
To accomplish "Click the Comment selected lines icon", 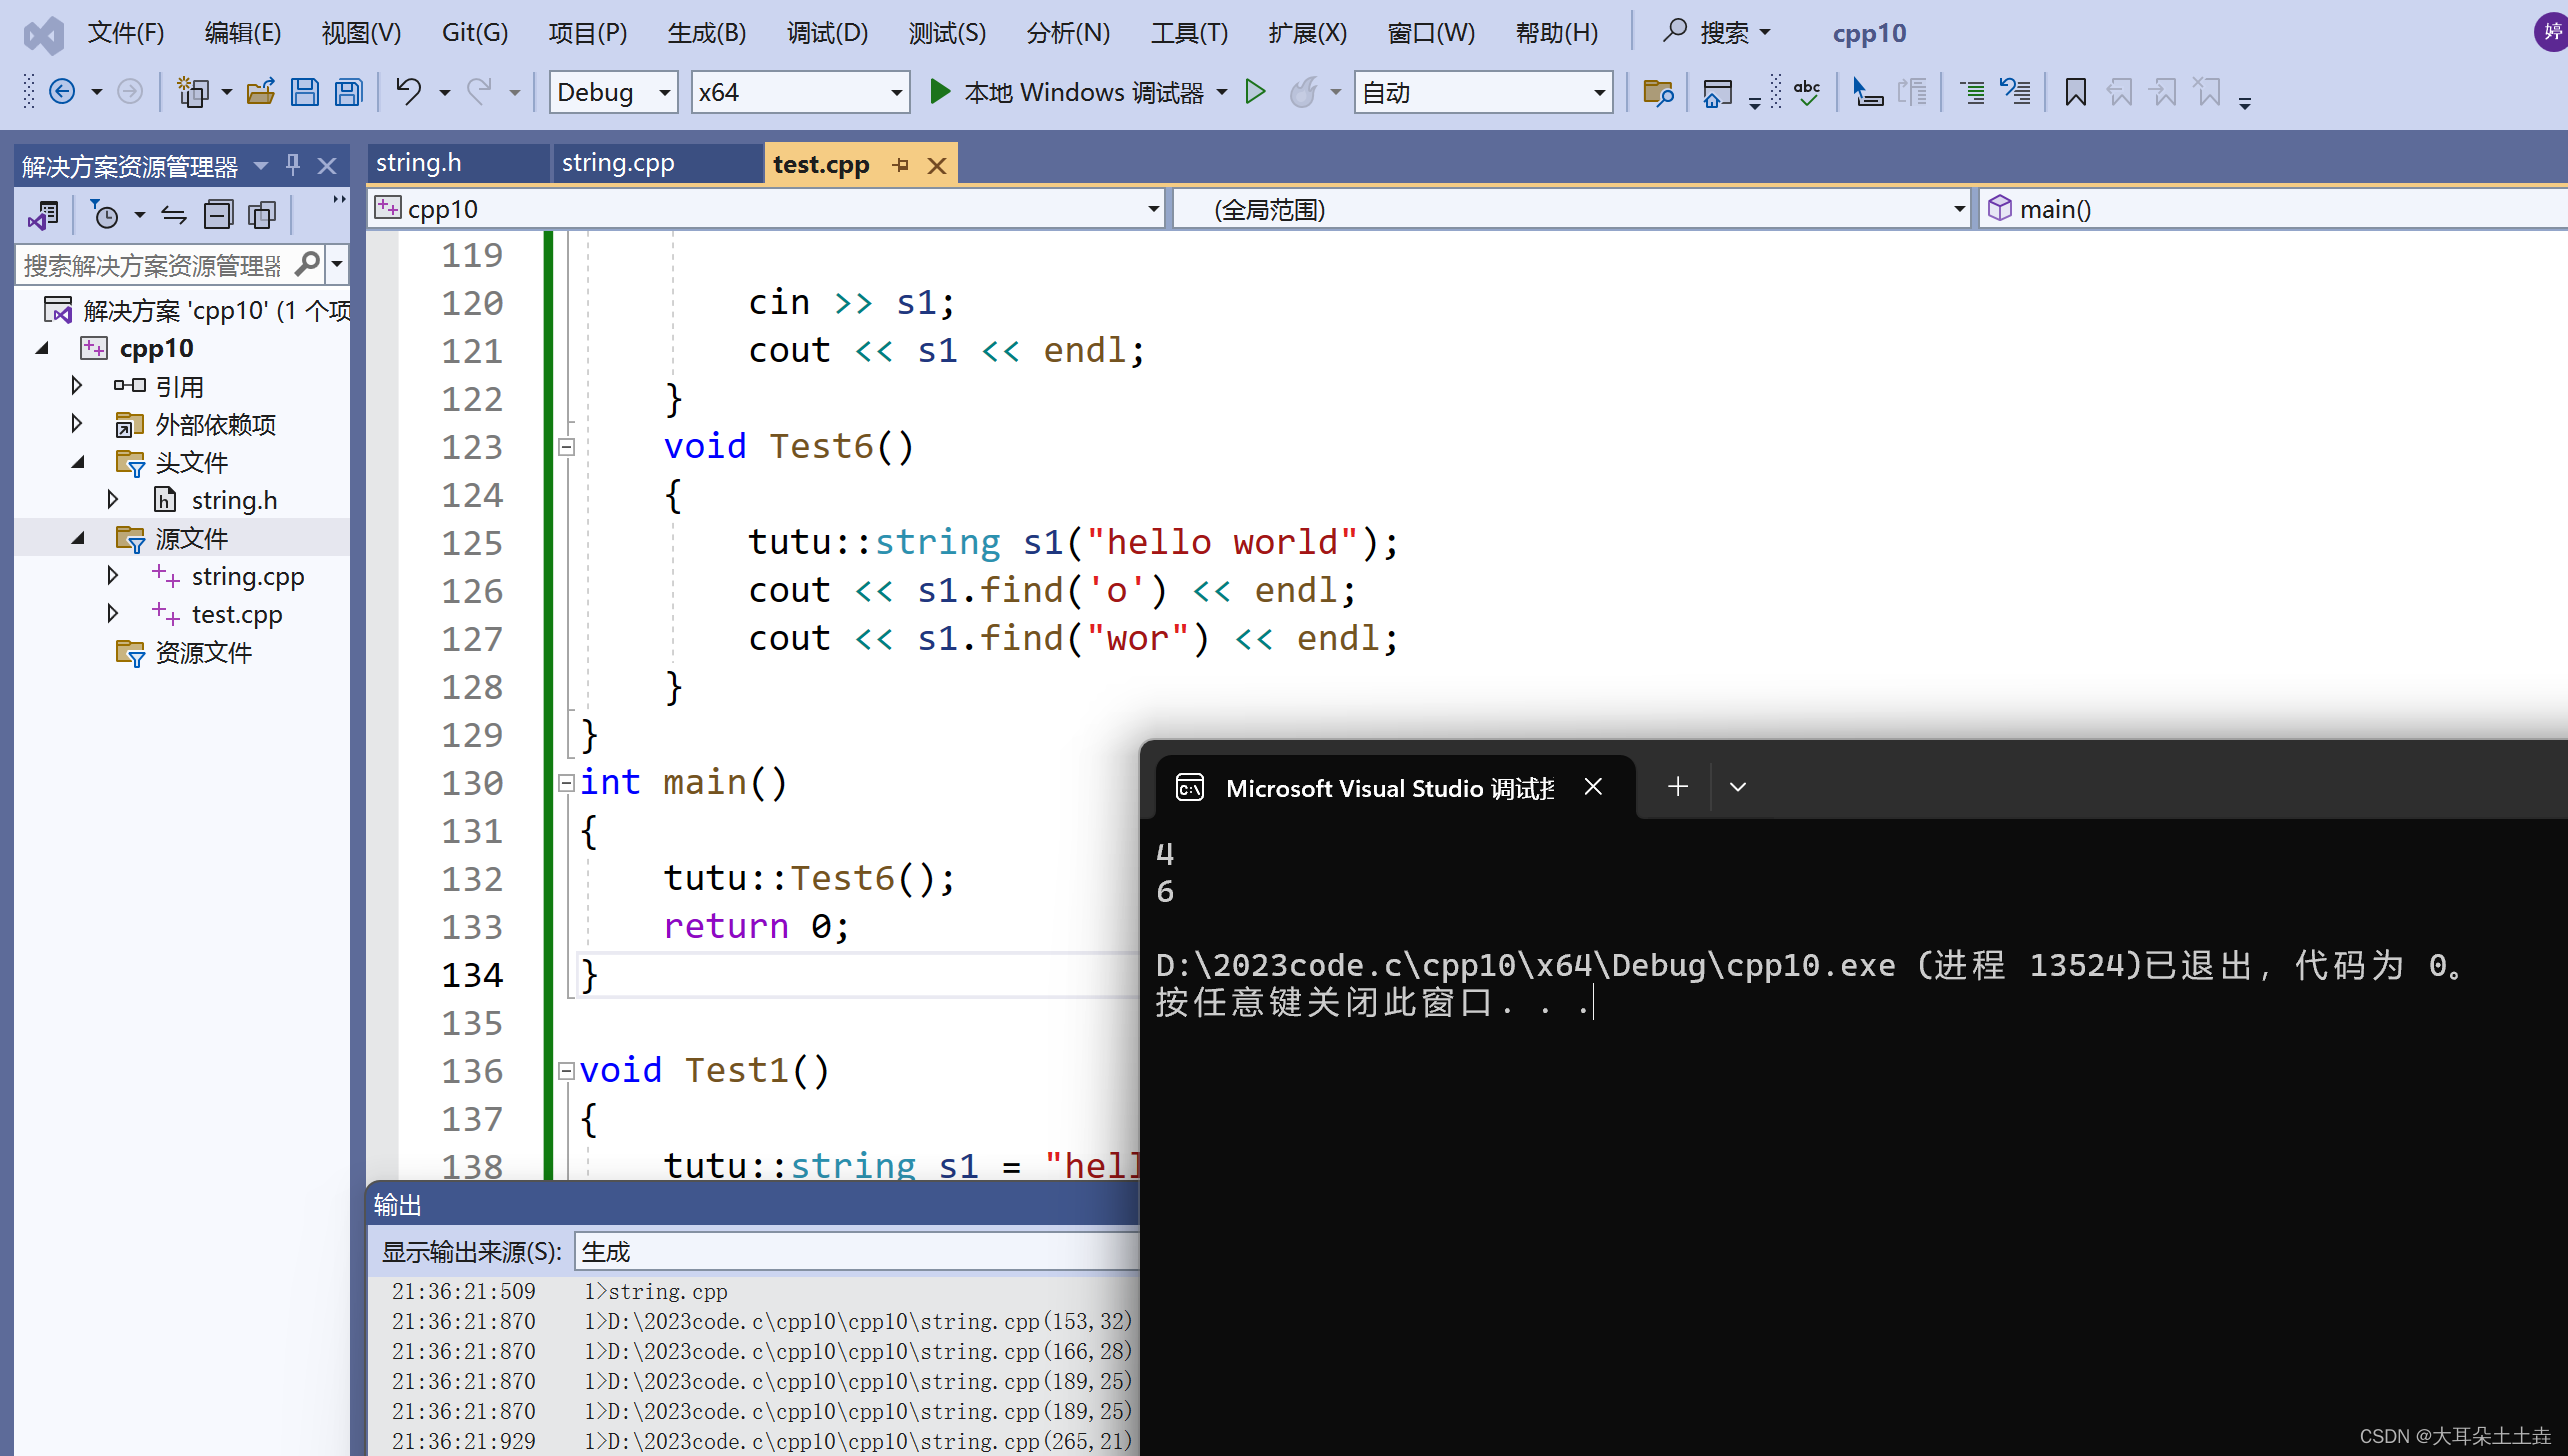I will (1971, 93).
